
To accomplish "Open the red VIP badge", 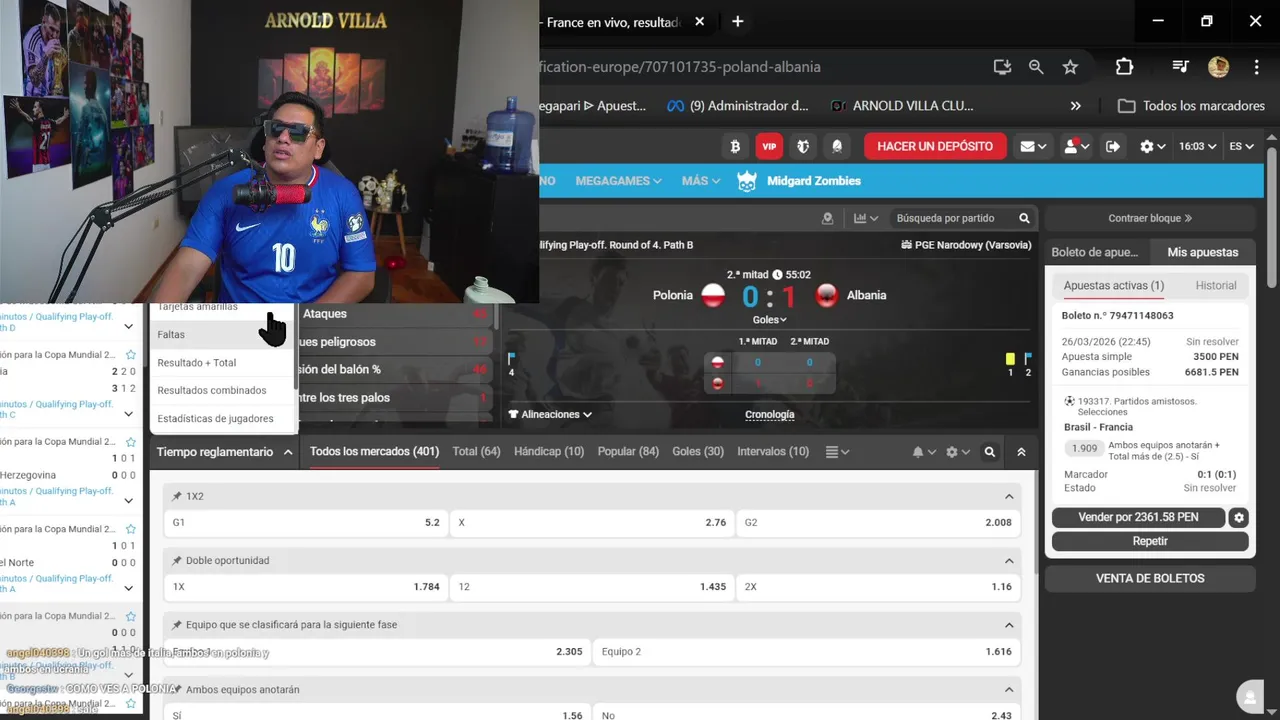I will coord(769,146).
